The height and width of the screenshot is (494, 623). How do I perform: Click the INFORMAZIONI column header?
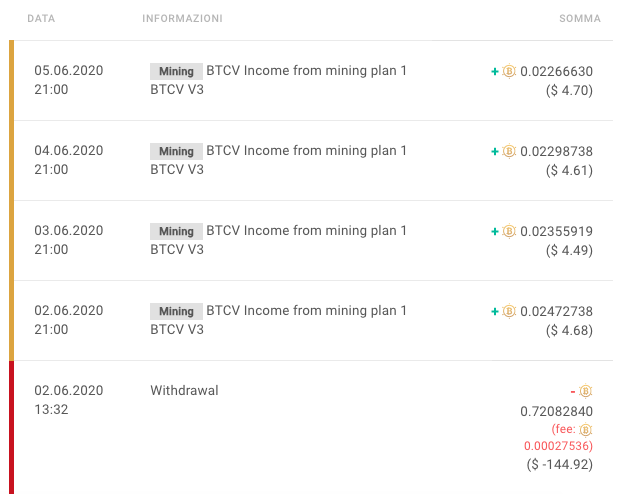tap(182, 19)
